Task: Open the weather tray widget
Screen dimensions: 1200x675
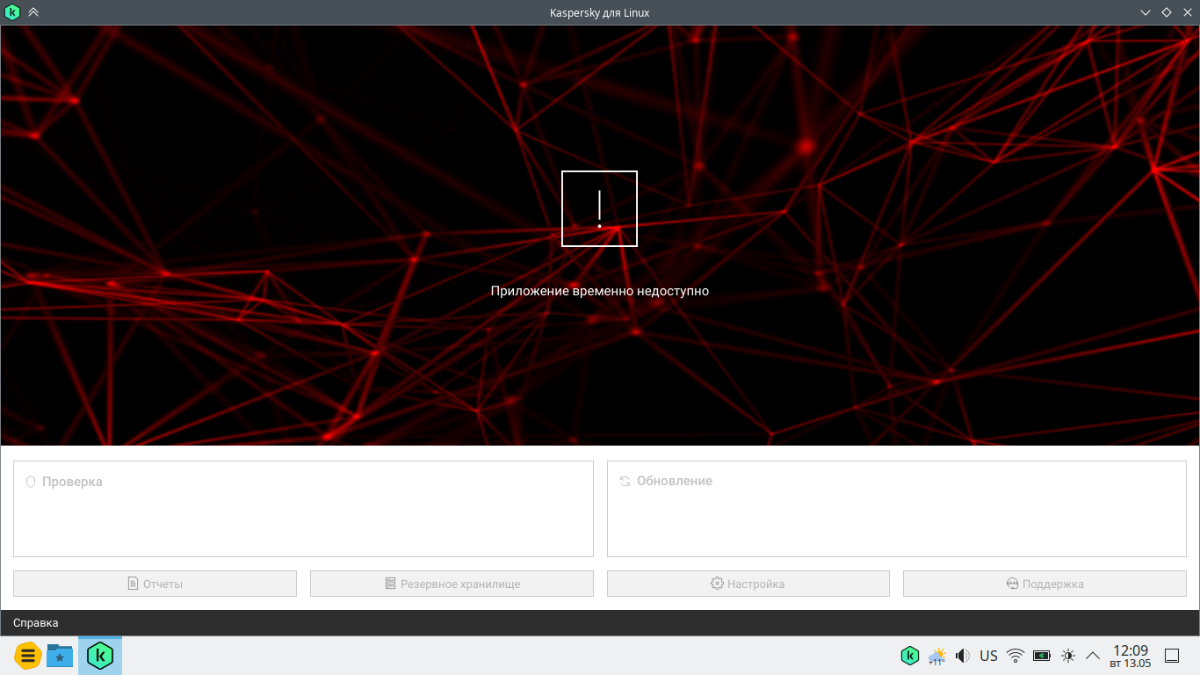Action: click(x=937, y=656)
